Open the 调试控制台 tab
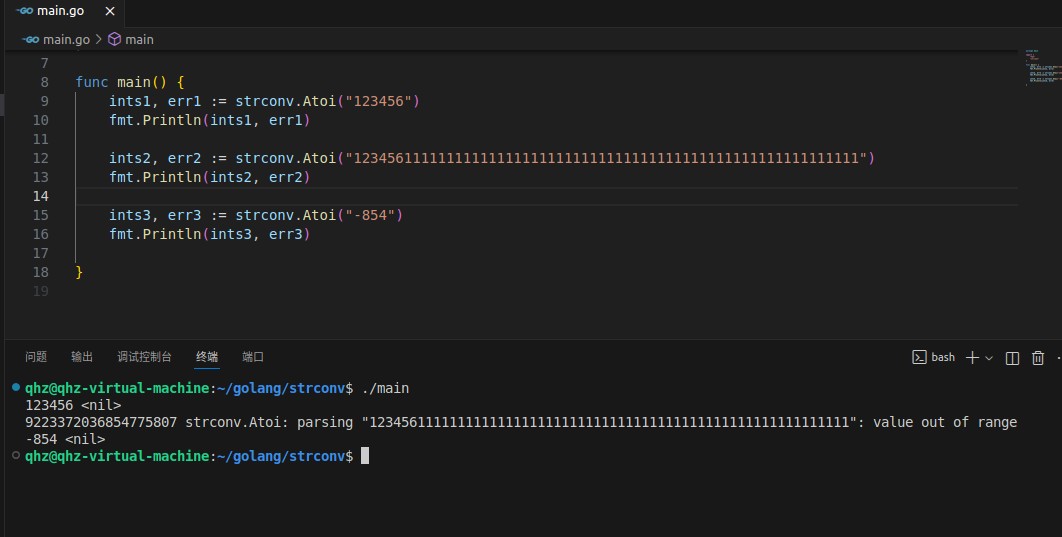The height and width of the screenshot is (537, 1062). point(144,357)
